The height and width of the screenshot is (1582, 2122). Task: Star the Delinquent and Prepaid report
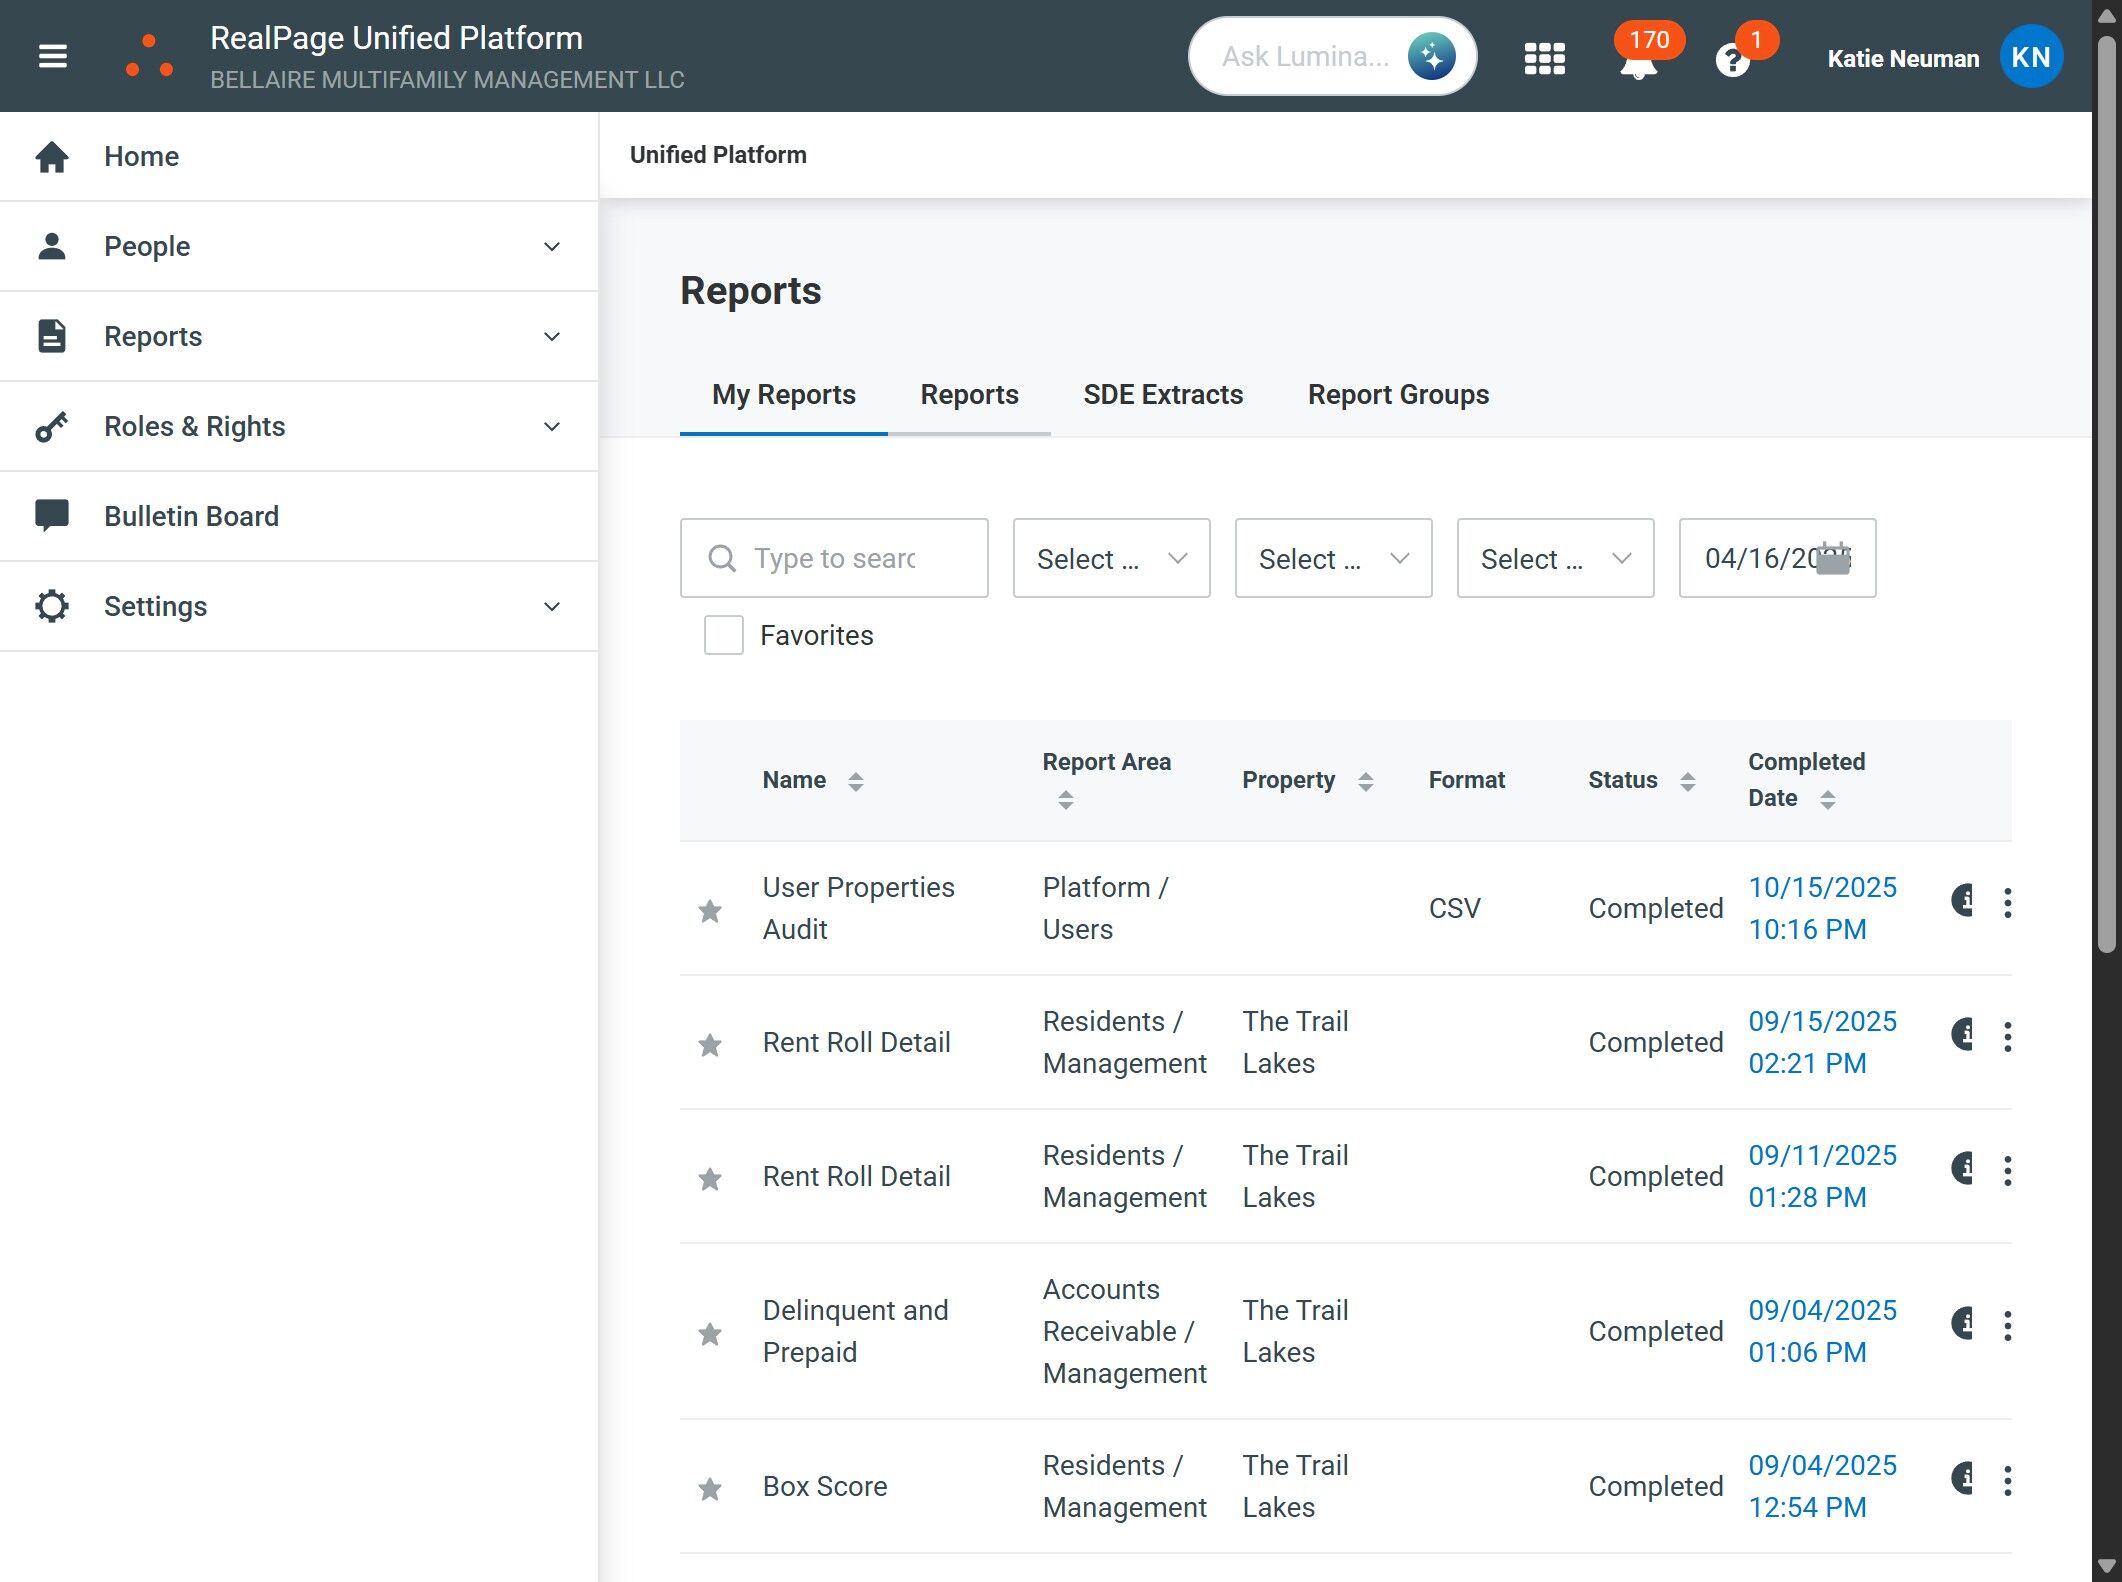(710, 1333)
